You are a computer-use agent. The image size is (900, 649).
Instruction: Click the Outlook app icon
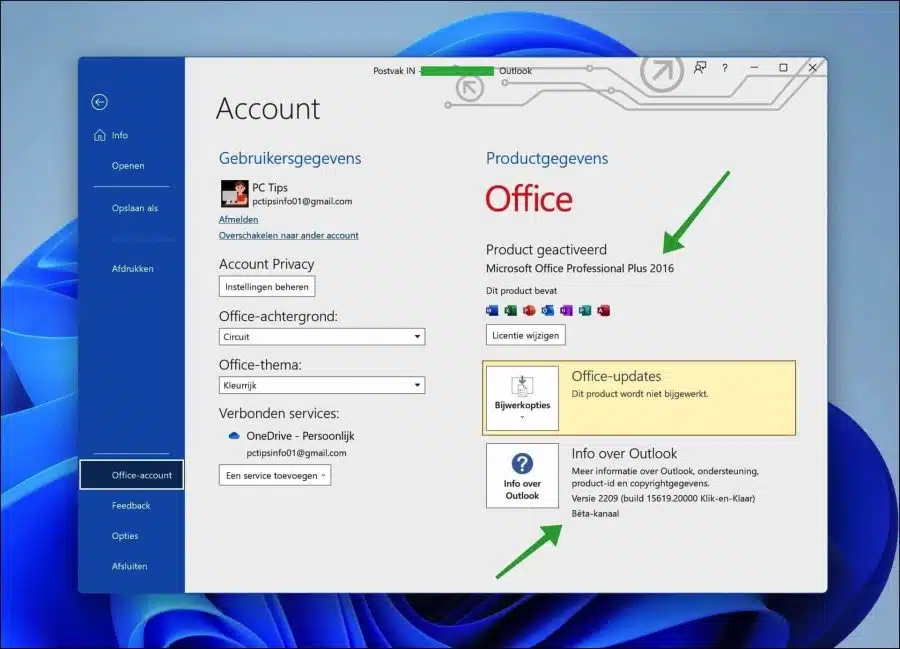click(548, 310)
